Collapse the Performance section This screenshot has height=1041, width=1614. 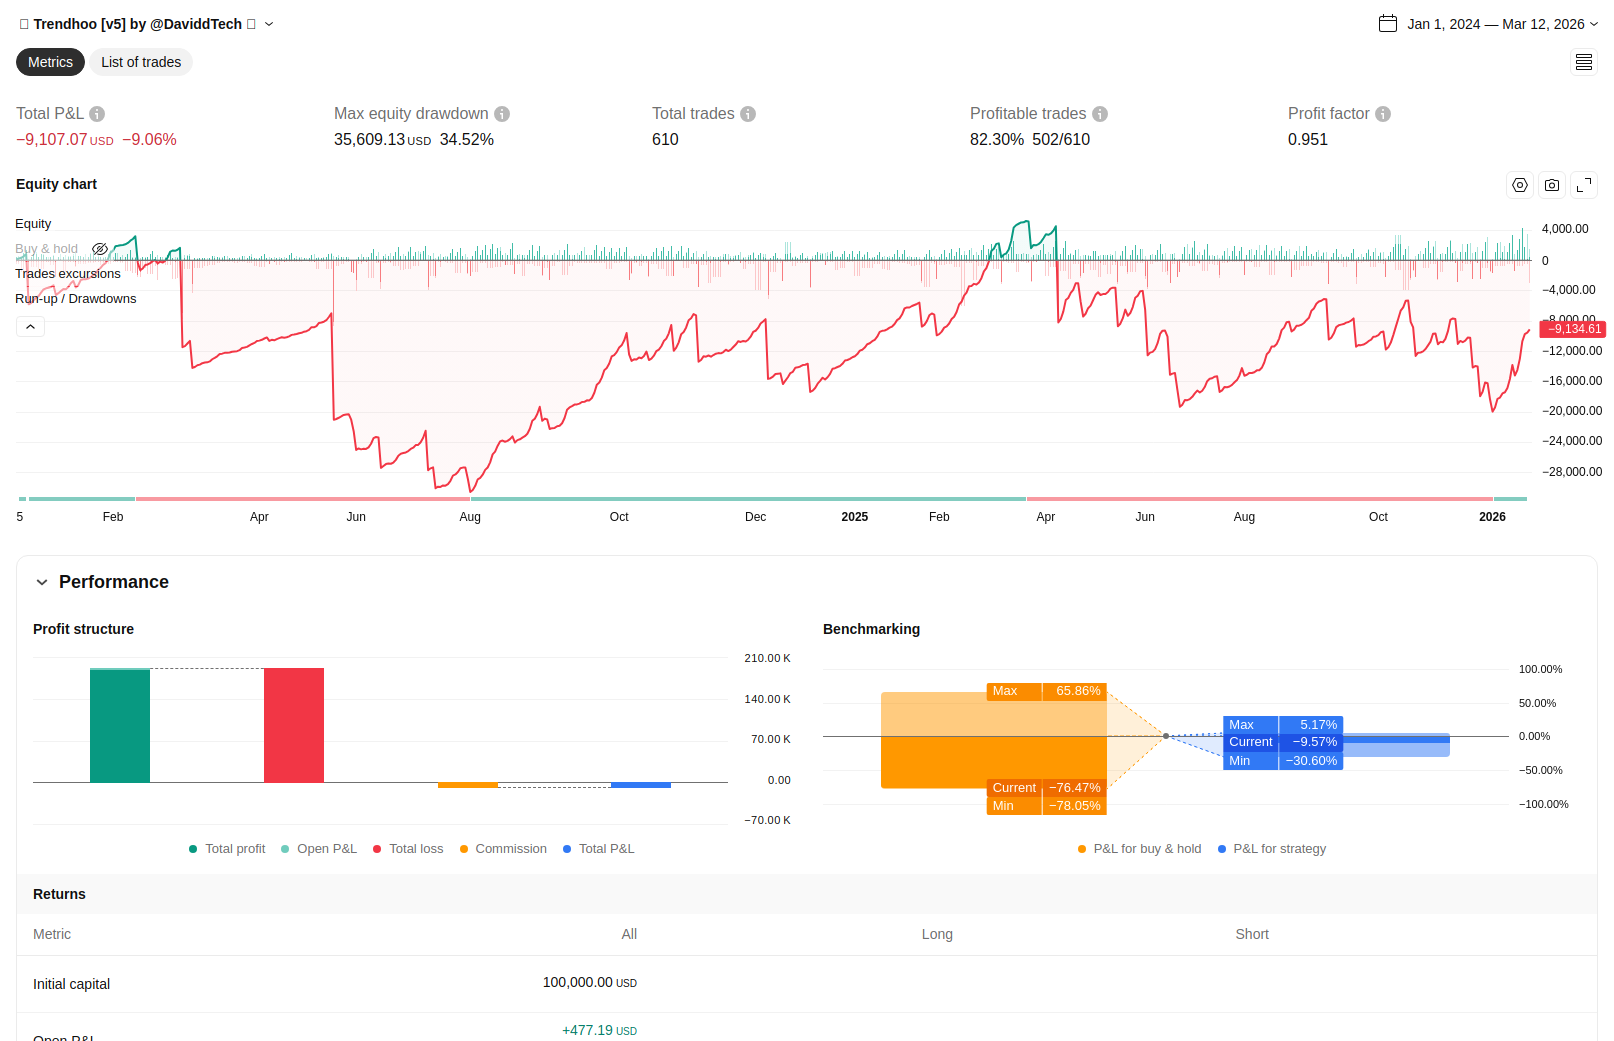(42, 582)
